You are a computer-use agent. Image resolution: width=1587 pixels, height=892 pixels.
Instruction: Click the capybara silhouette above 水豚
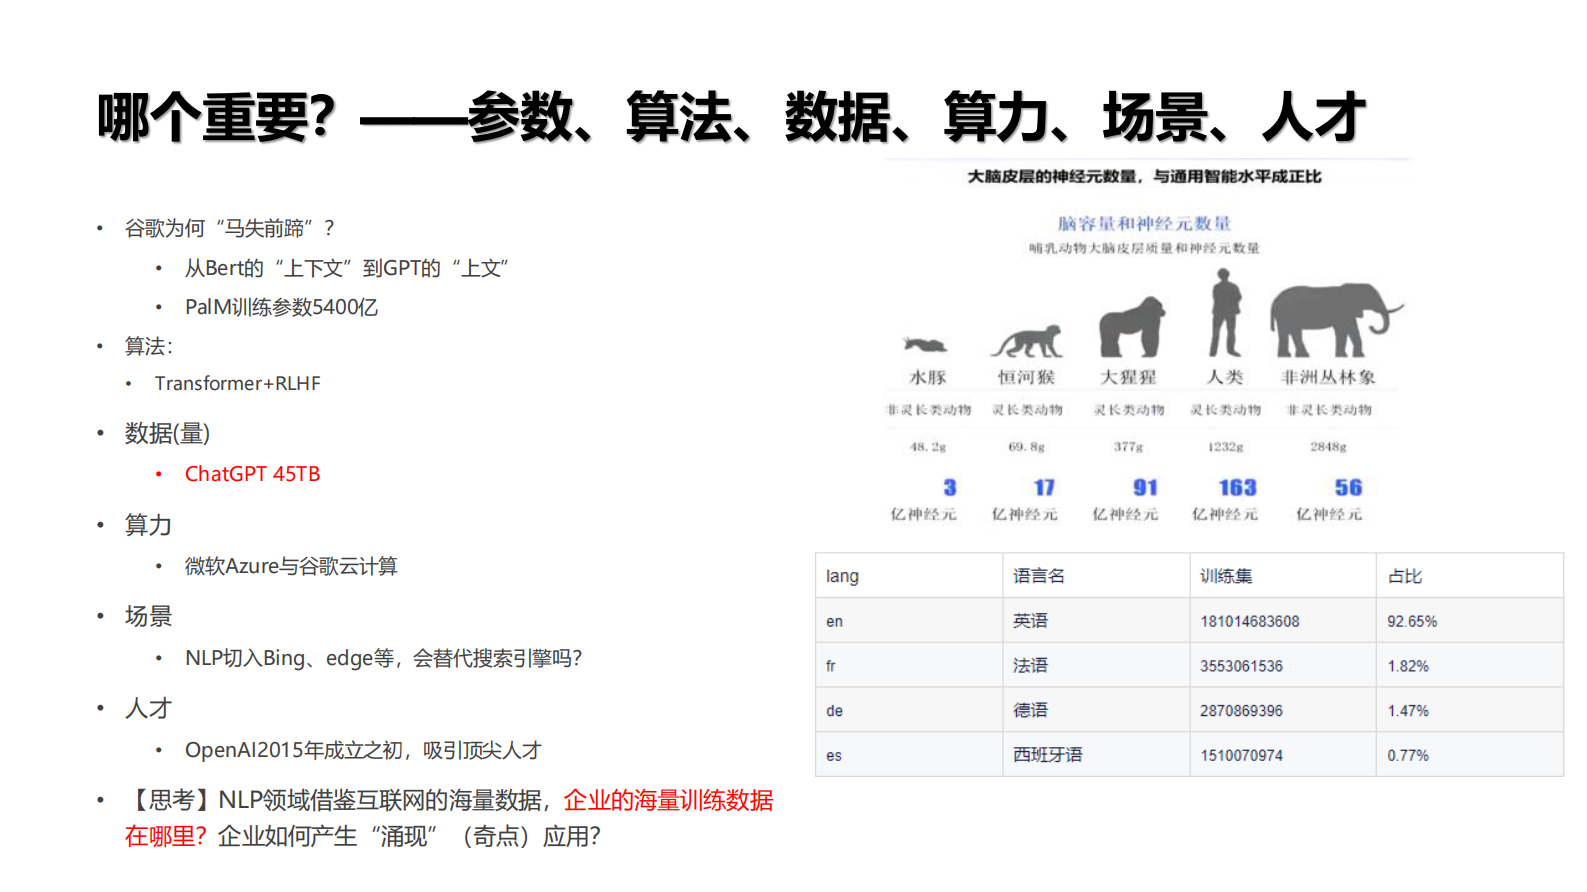pyautogui.click(x=925, y=345)
